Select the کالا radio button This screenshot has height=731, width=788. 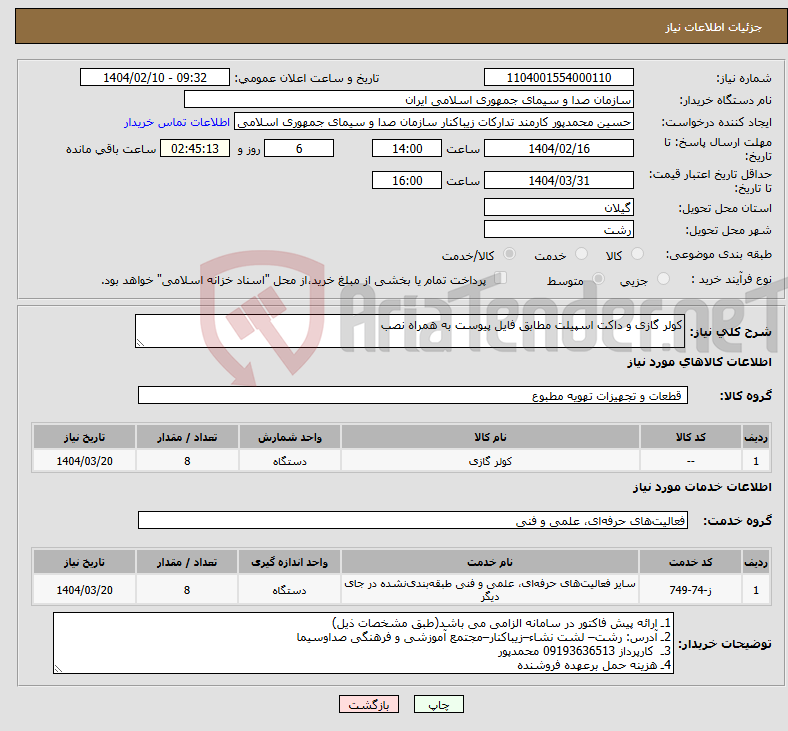pyautogui.click(x=637, y=254)
